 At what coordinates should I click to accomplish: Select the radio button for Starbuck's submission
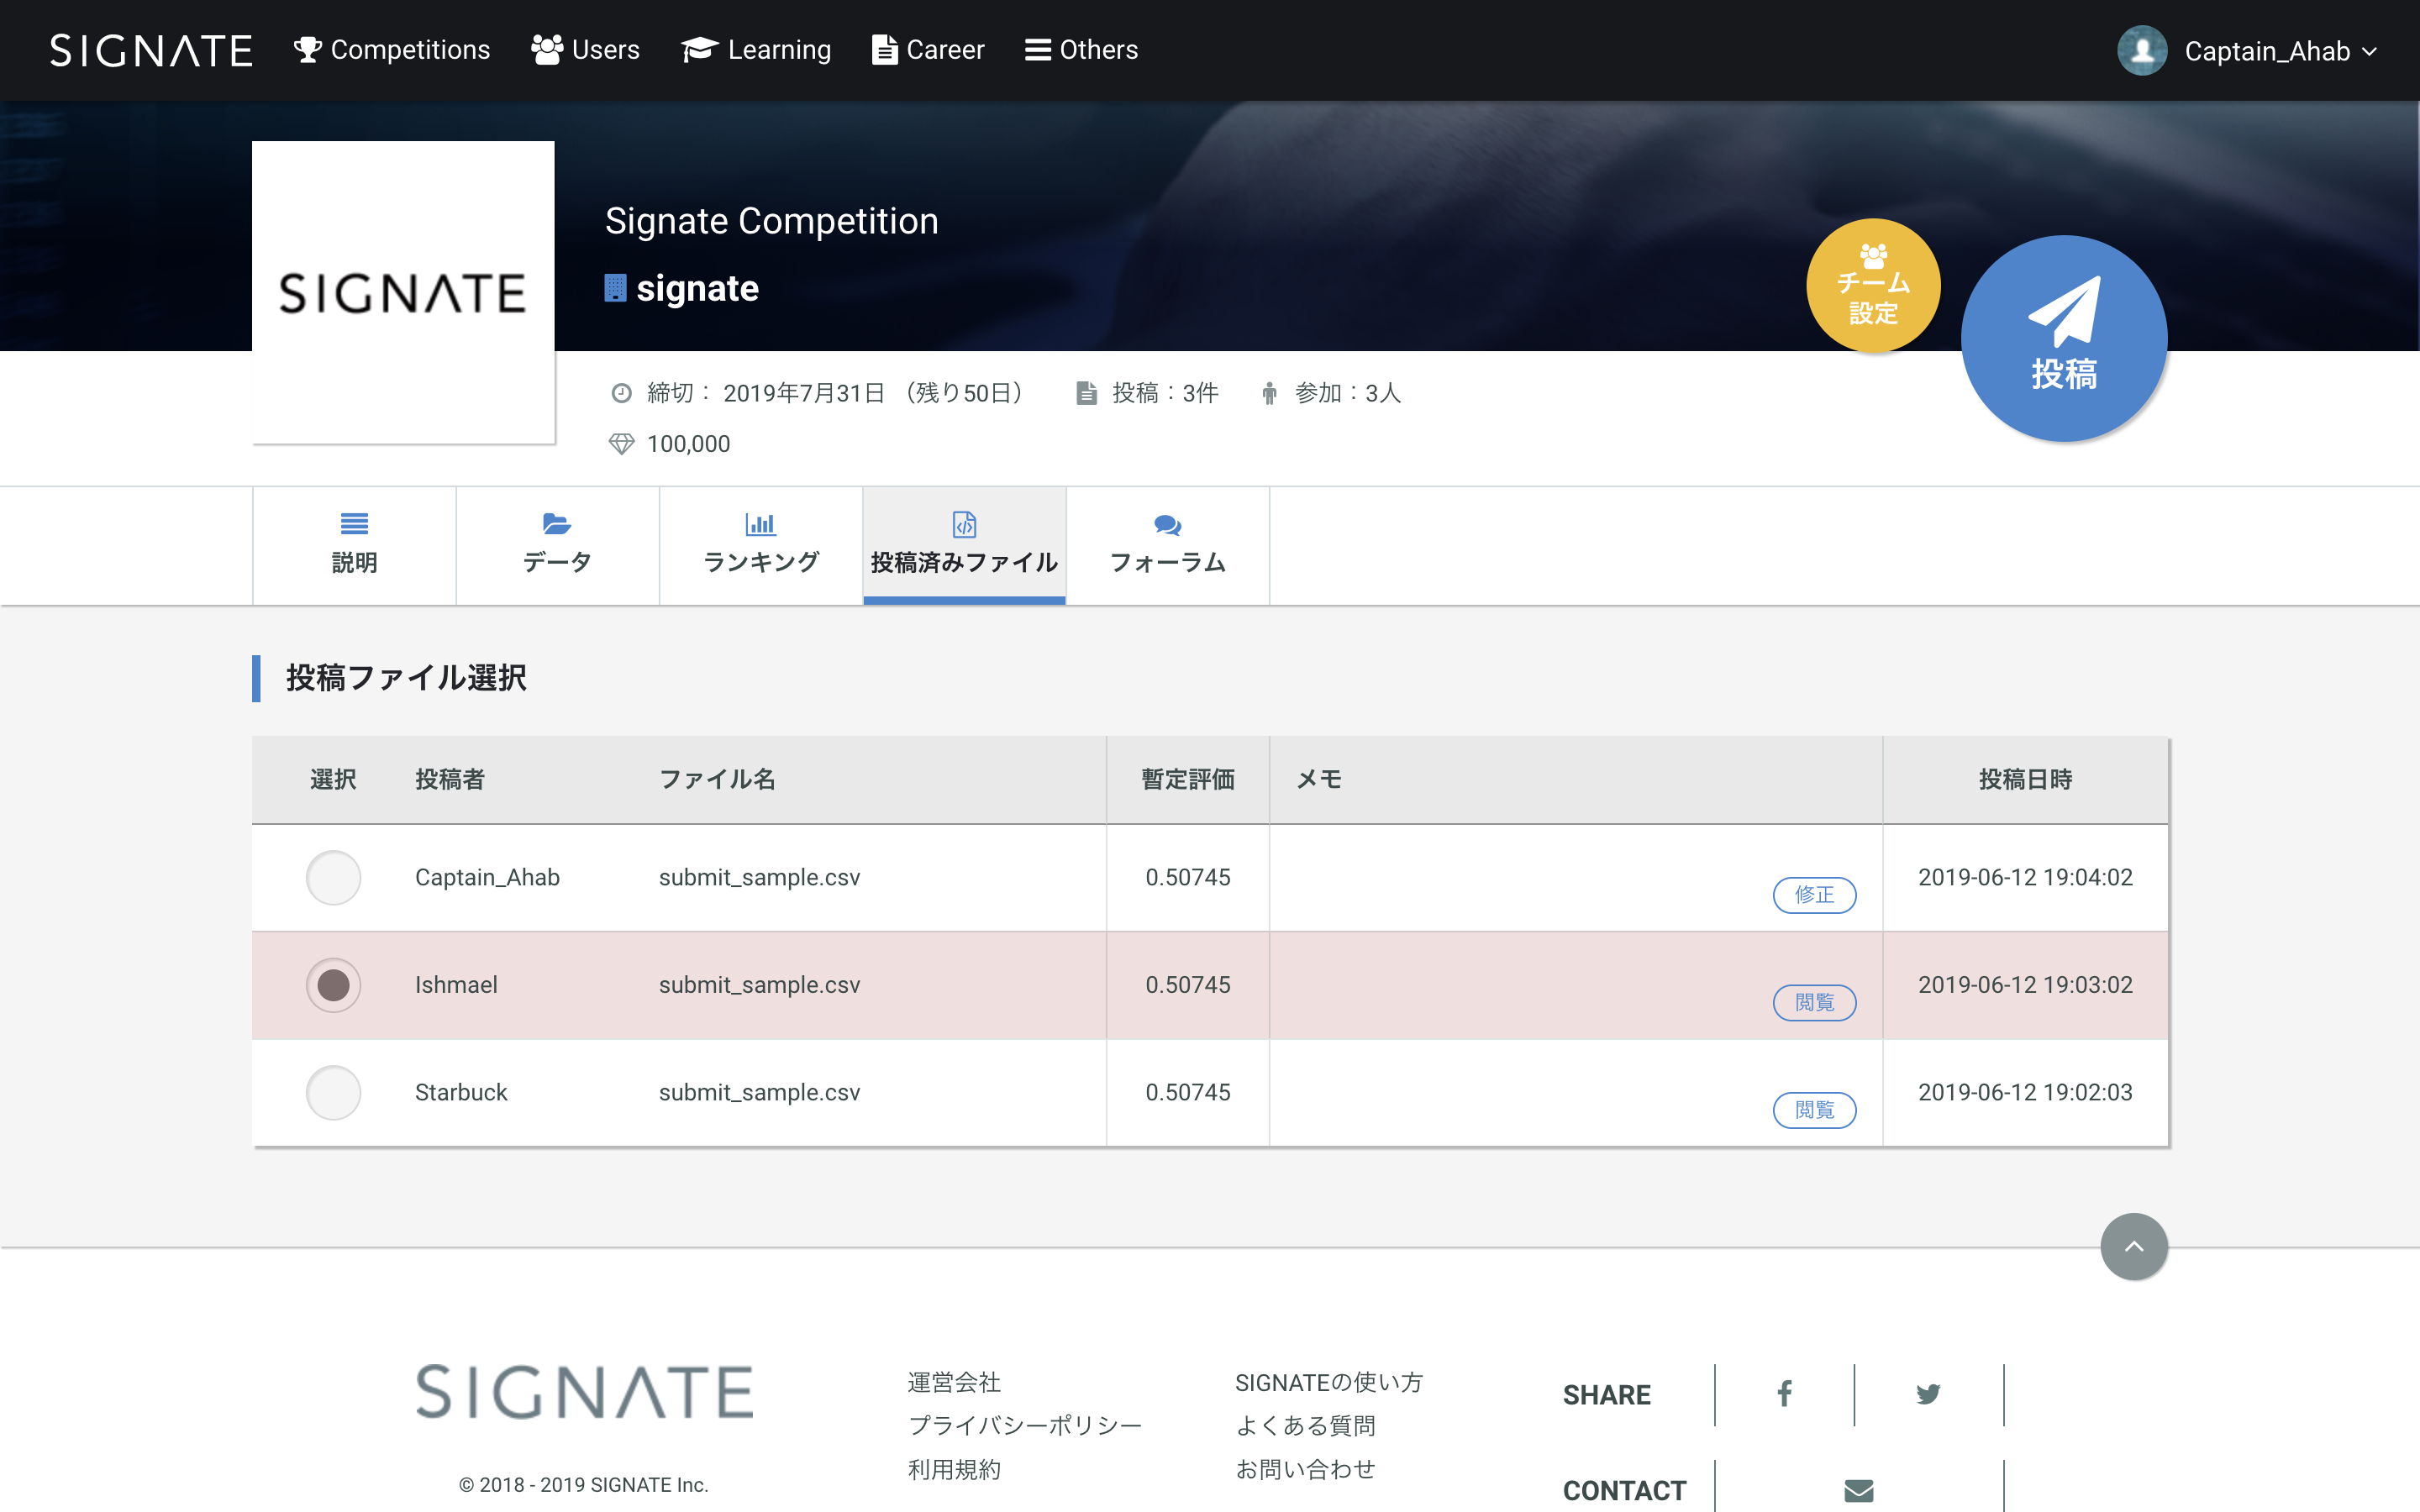click(333, 1093)
